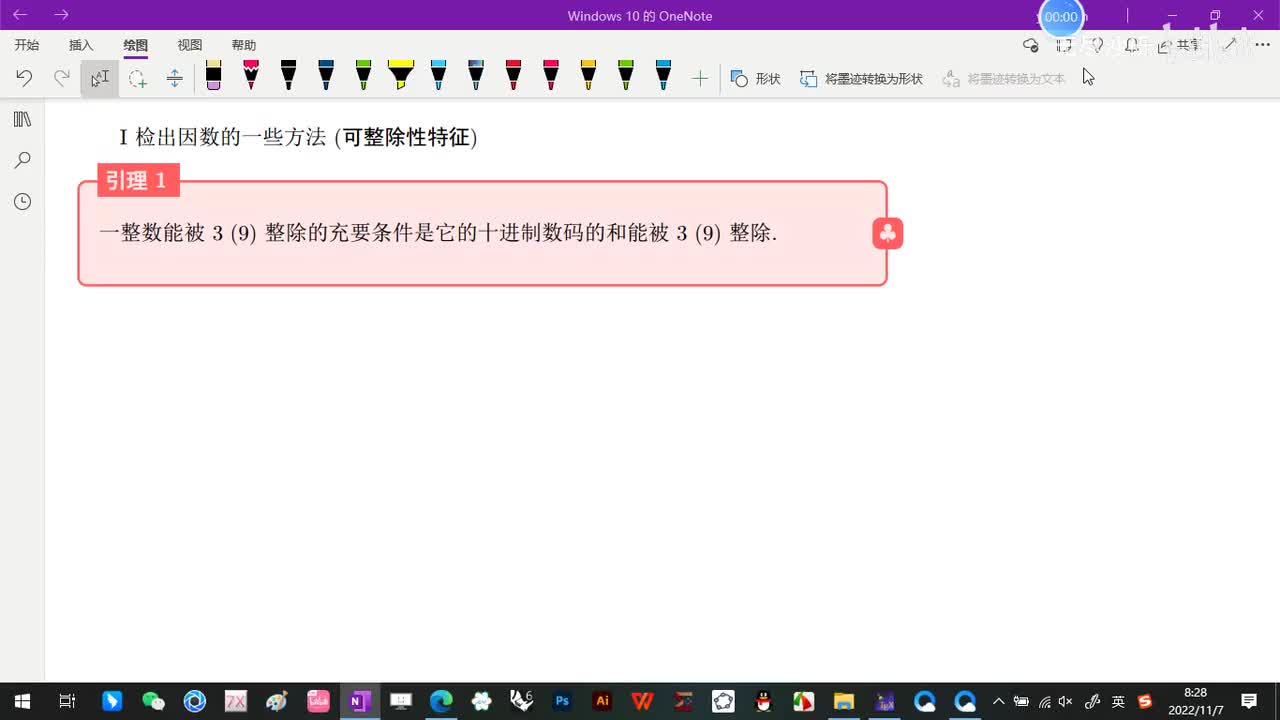Click the heading 检出因数的一些方法

click(x=231, y=137)
